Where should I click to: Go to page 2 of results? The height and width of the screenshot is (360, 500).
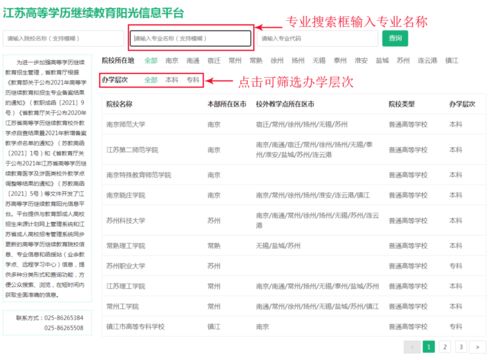(445, 347)
